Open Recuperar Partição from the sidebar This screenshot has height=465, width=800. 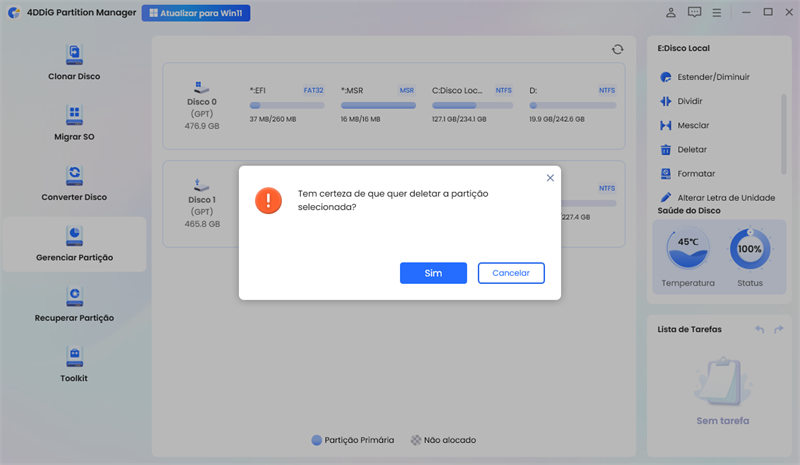[x=74, y=297]
